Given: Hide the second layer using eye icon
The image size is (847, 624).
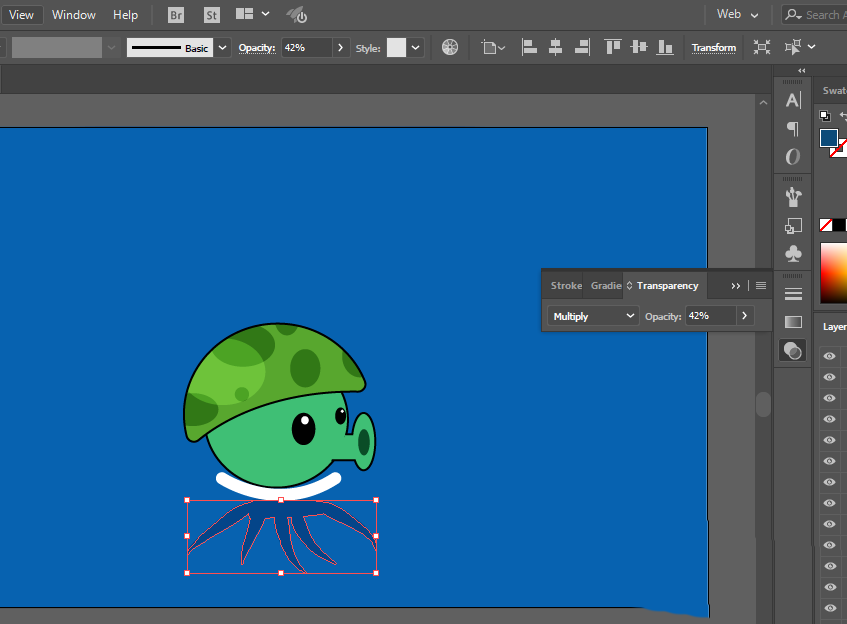Looking at the screenshot, I should coord(829,377).
